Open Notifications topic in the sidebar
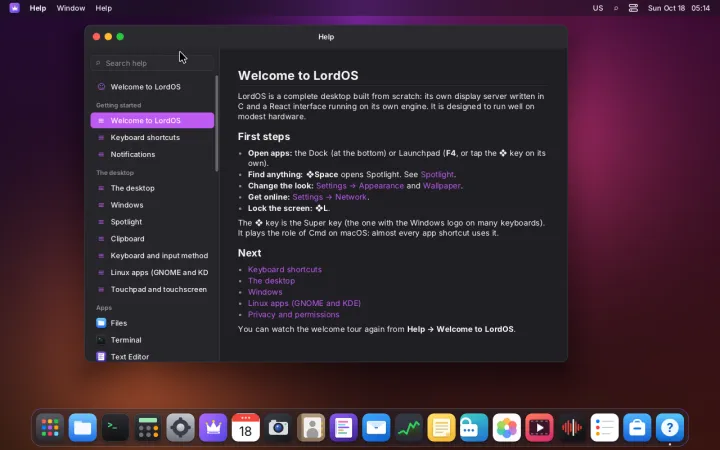 [x=152, y=154]
